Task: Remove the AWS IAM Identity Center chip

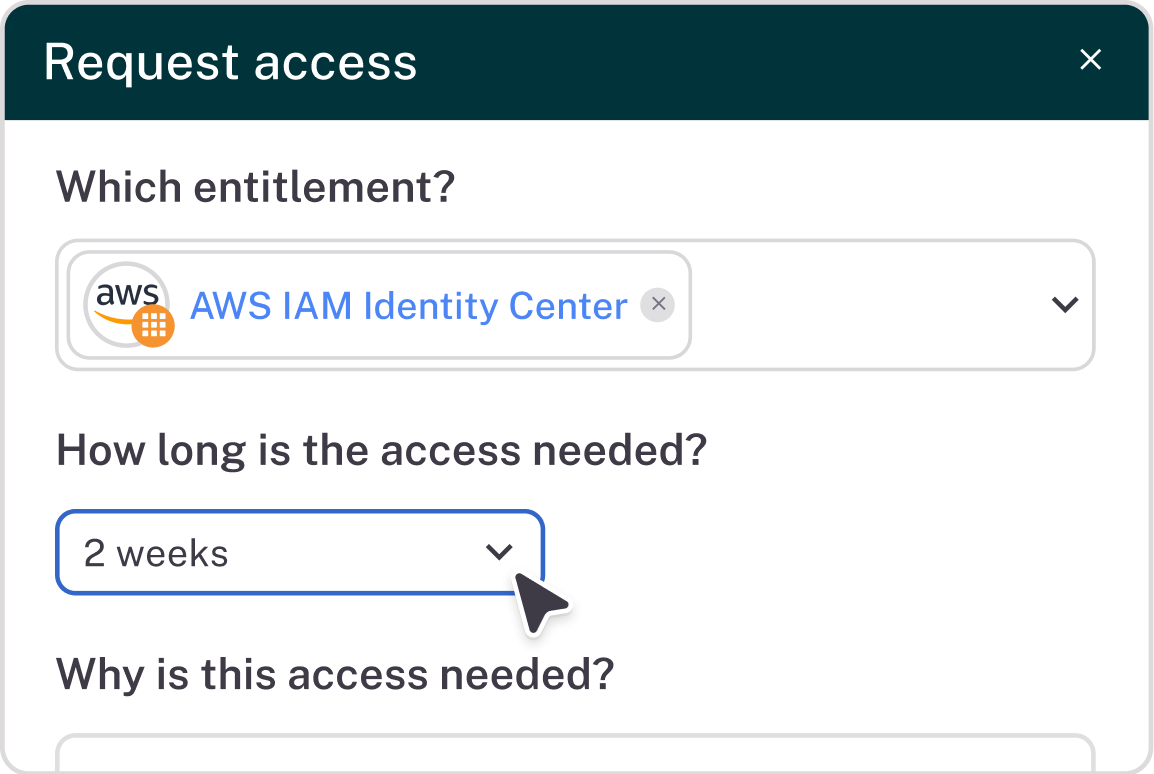Action: coord(657,305)
